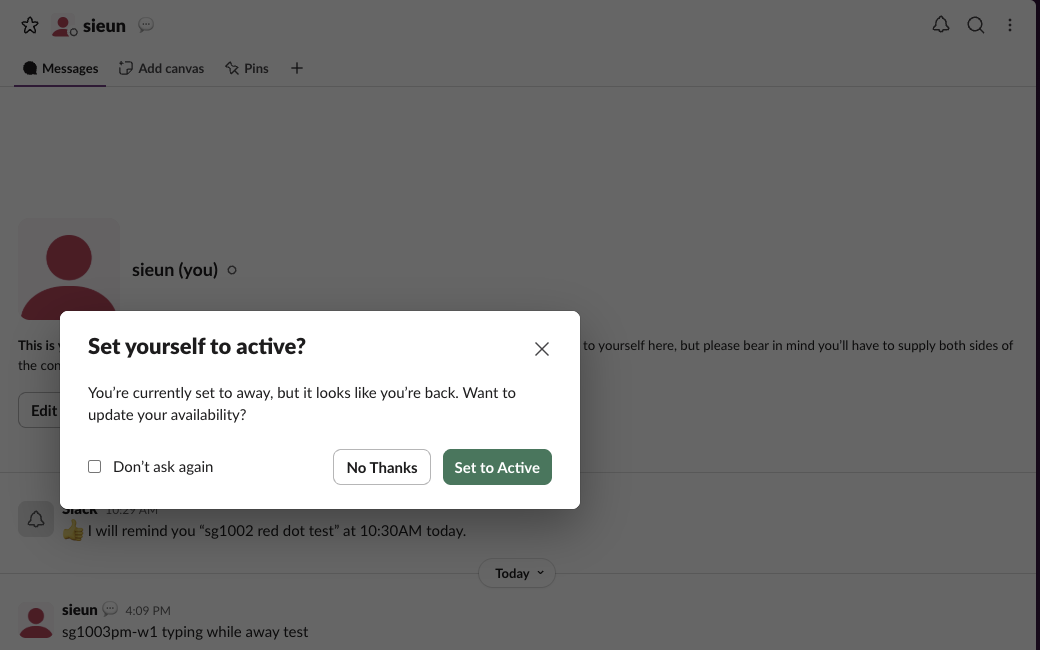Expand the Today date dropdown
Viewport: 1040px width, 650px height.
(517, 573)
